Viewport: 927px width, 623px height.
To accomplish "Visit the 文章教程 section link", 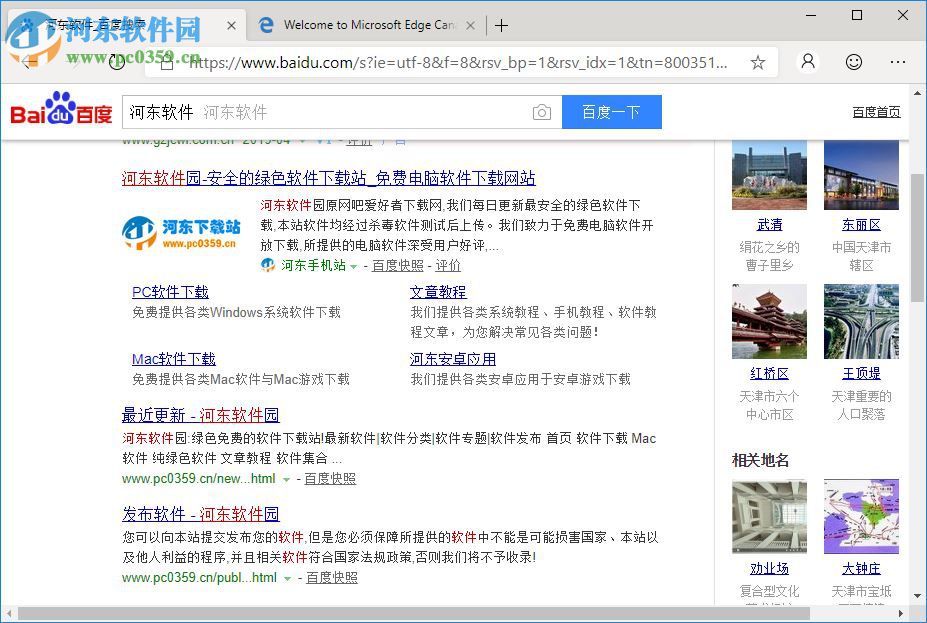I will click(x=437, y=292).
